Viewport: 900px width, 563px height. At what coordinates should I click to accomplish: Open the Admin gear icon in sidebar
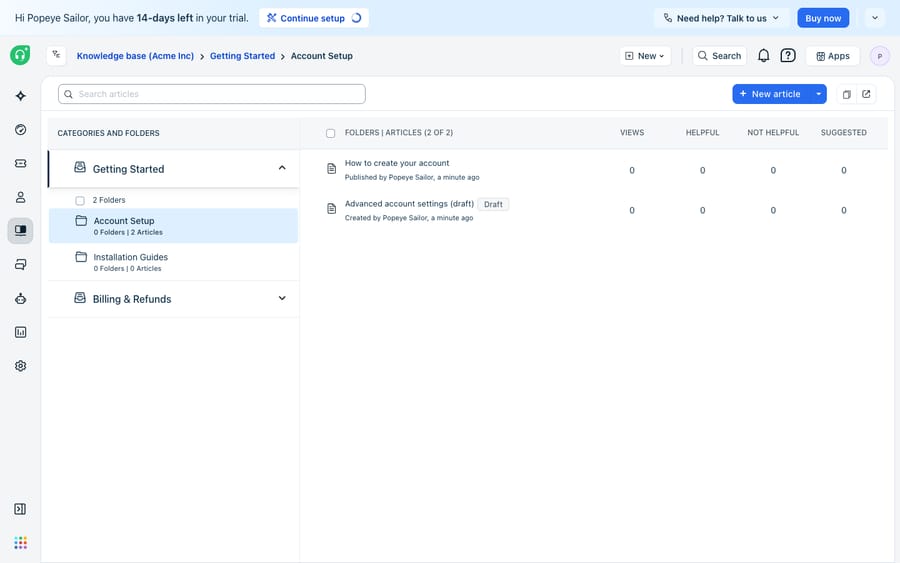click(21, 366)
